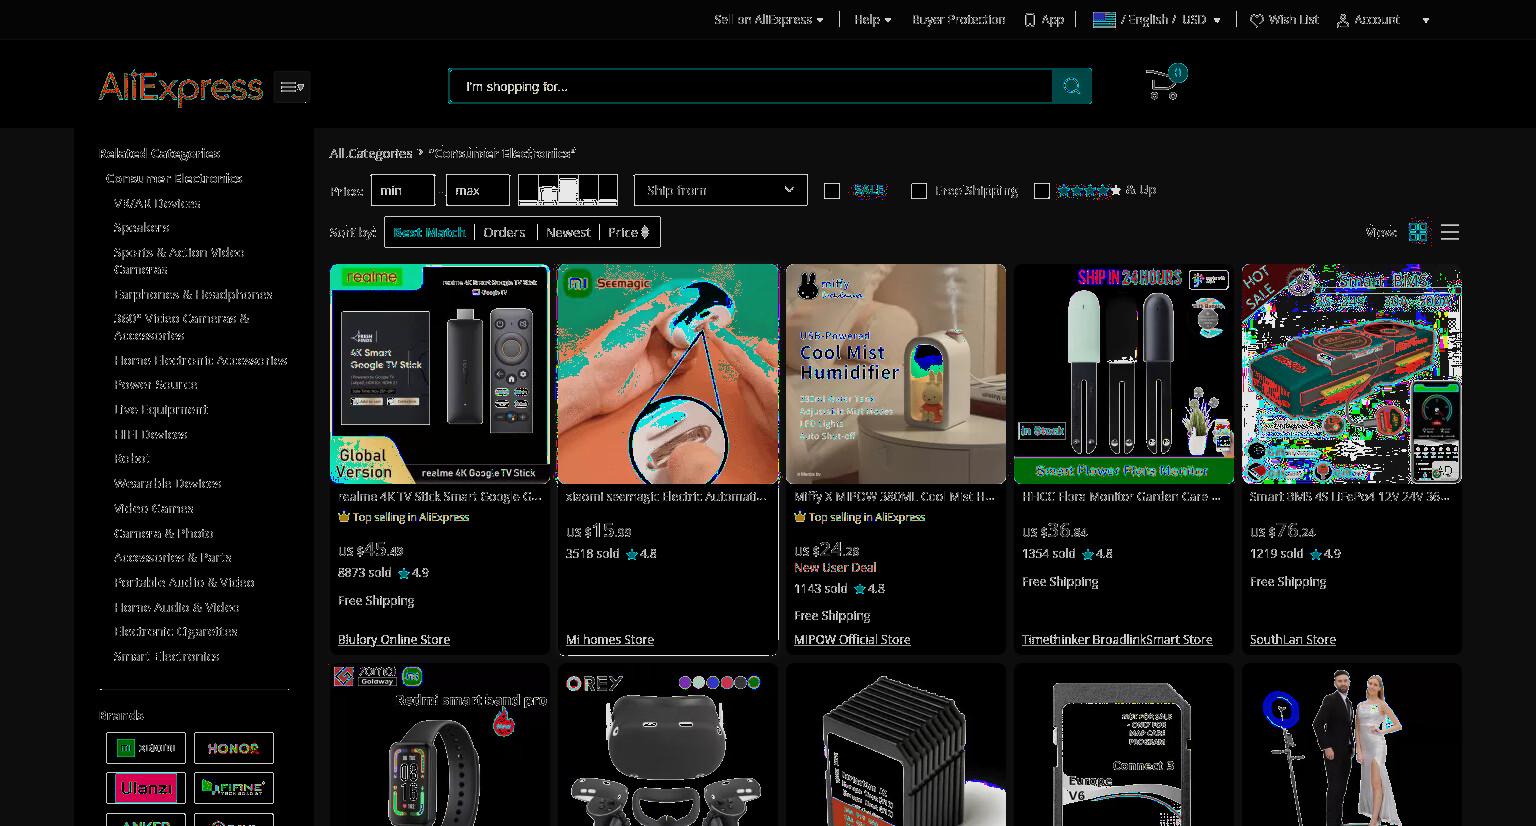Switch to grid view

(1418, 232)
